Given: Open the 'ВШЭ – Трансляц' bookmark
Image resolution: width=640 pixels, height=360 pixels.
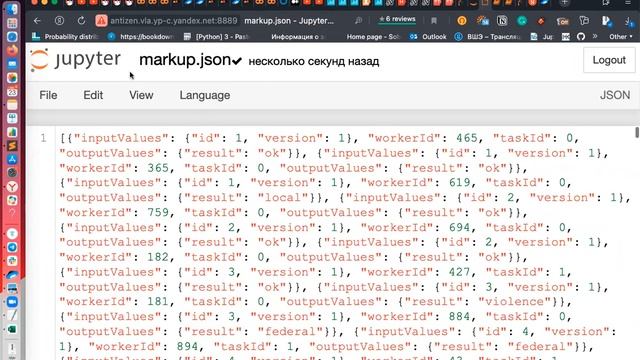Looking at the screenshot, I should coord(487,37).
